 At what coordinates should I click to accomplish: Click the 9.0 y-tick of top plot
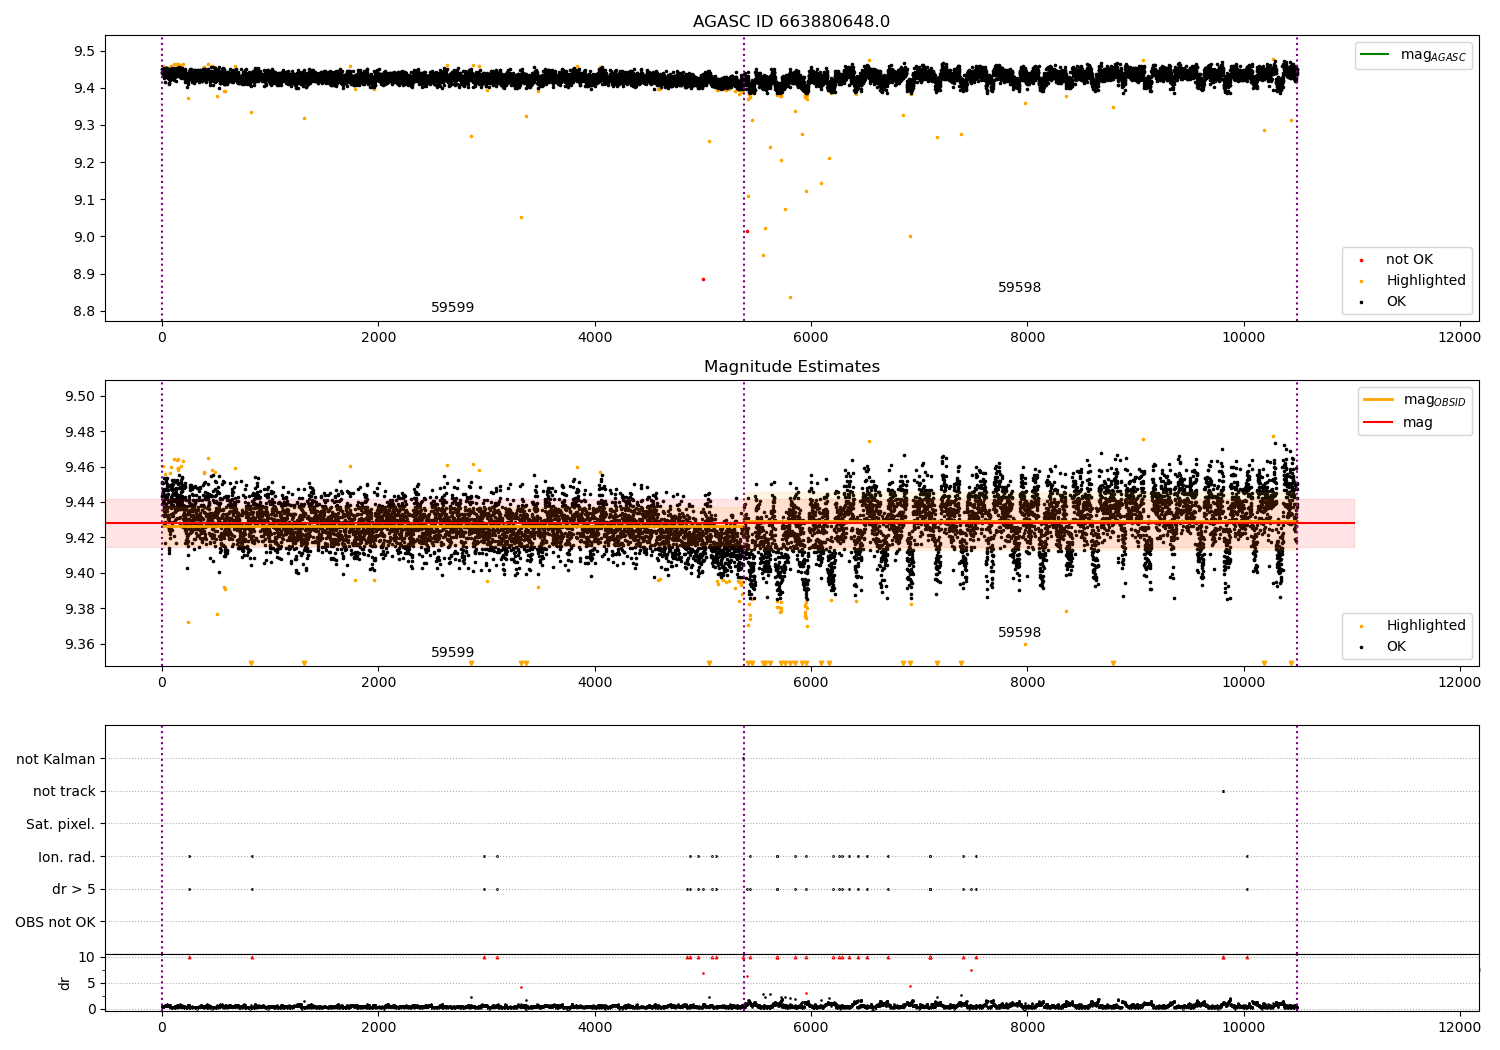(x=84, y=237)
